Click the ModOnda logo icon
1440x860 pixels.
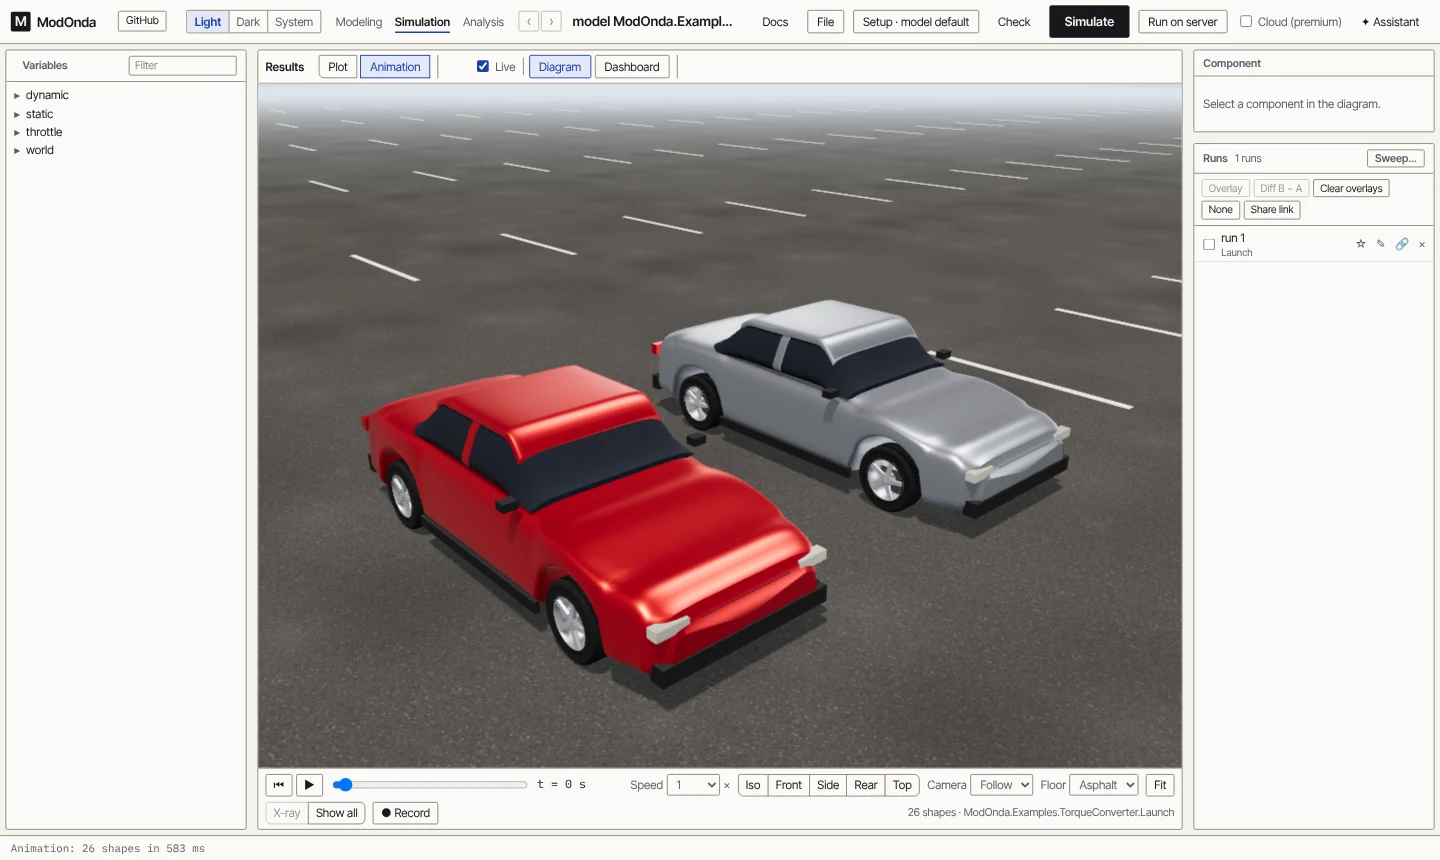point(20,21)
